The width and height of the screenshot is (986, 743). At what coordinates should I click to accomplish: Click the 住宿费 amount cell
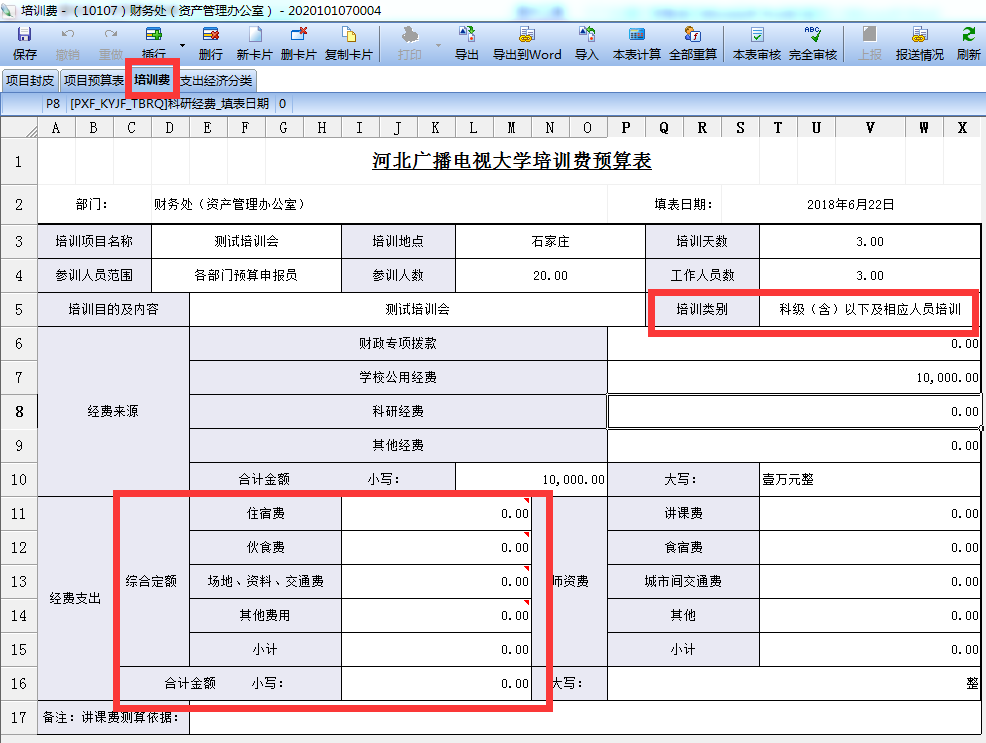pyautogui.click(x=436, y=514)
